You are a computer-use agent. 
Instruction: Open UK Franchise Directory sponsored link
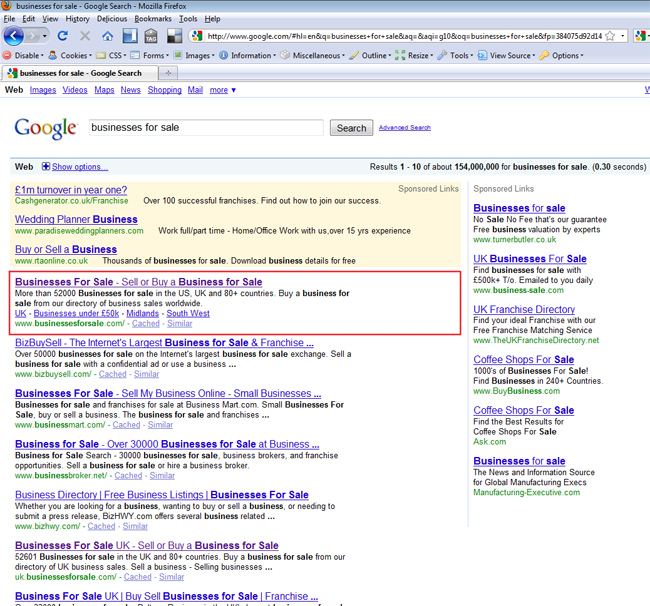pyautogui.click(x=524, y=309)
